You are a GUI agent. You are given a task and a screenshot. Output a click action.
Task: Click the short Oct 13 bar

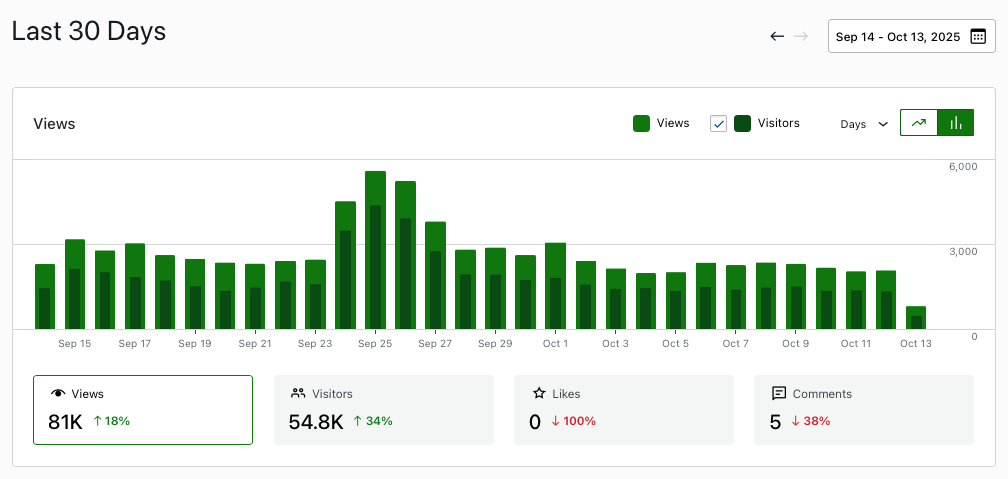[x=915, y=318]
